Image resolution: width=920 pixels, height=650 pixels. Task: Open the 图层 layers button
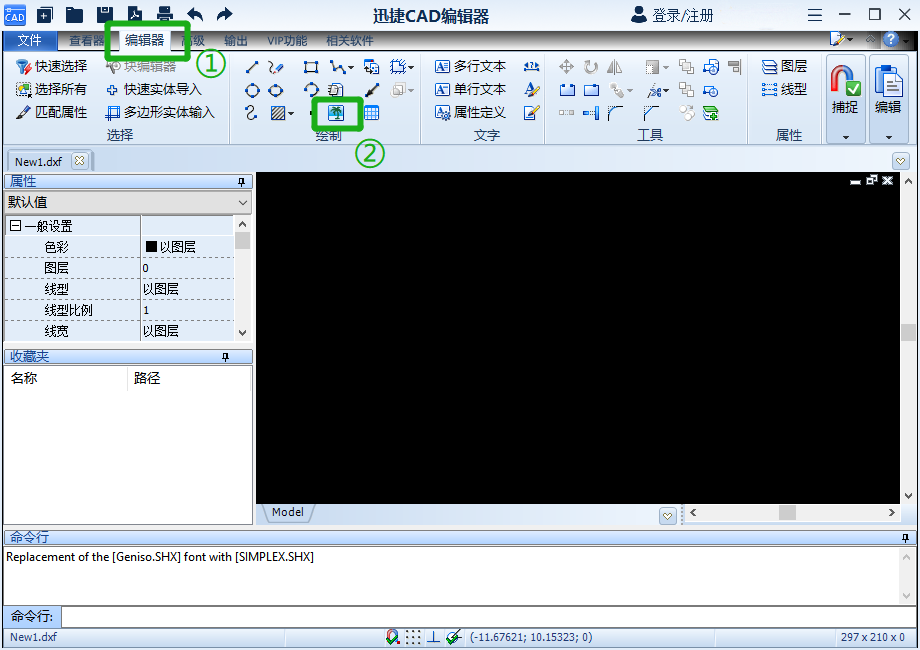click(784, 66)
